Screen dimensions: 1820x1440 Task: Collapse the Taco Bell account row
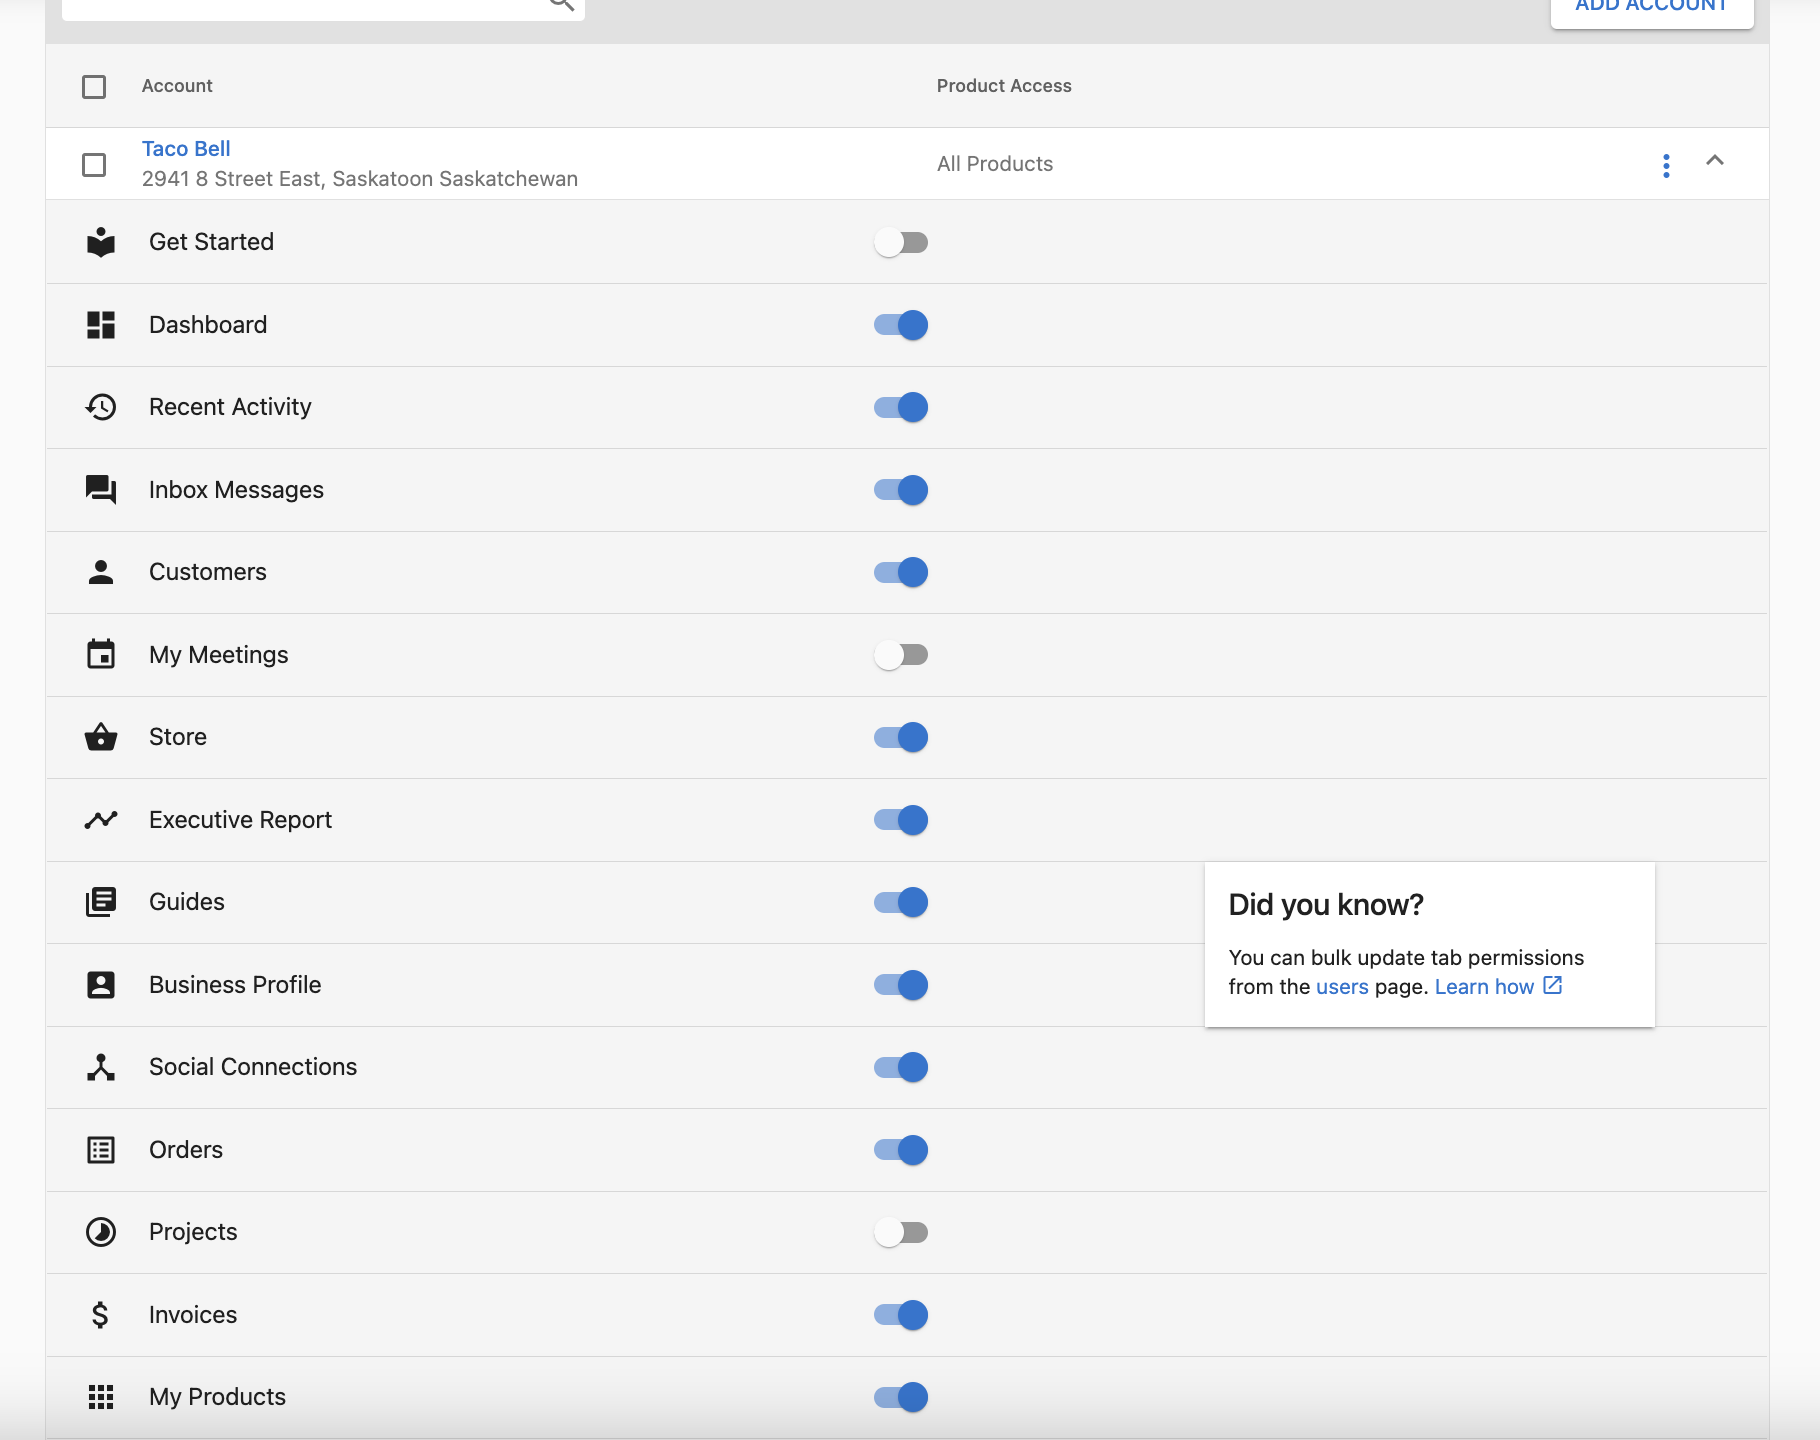pyautogui.click(x=1715, y=160)
